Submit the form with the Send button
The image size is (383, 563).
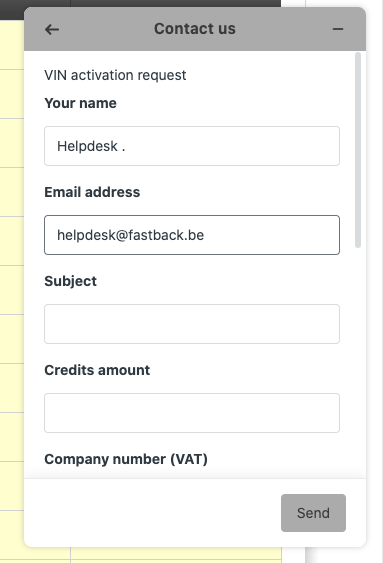click(313, 513)
